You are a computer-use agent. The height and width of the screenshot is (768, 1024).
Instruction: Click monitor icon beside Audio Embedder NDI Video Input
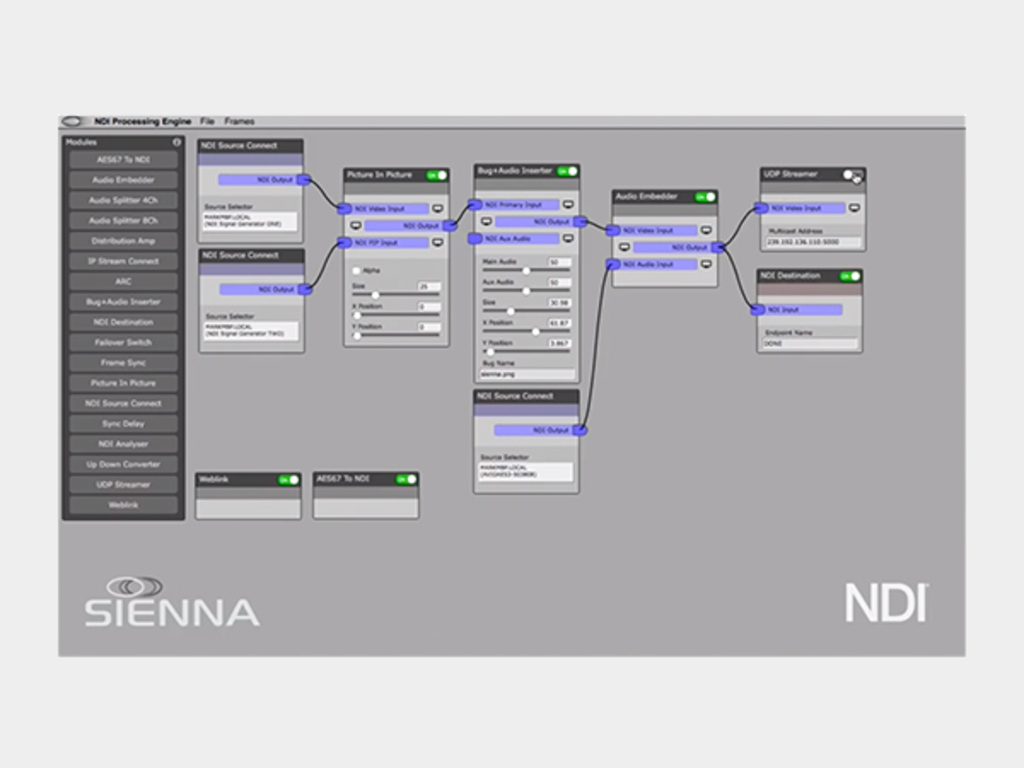[x=706, y=231]
